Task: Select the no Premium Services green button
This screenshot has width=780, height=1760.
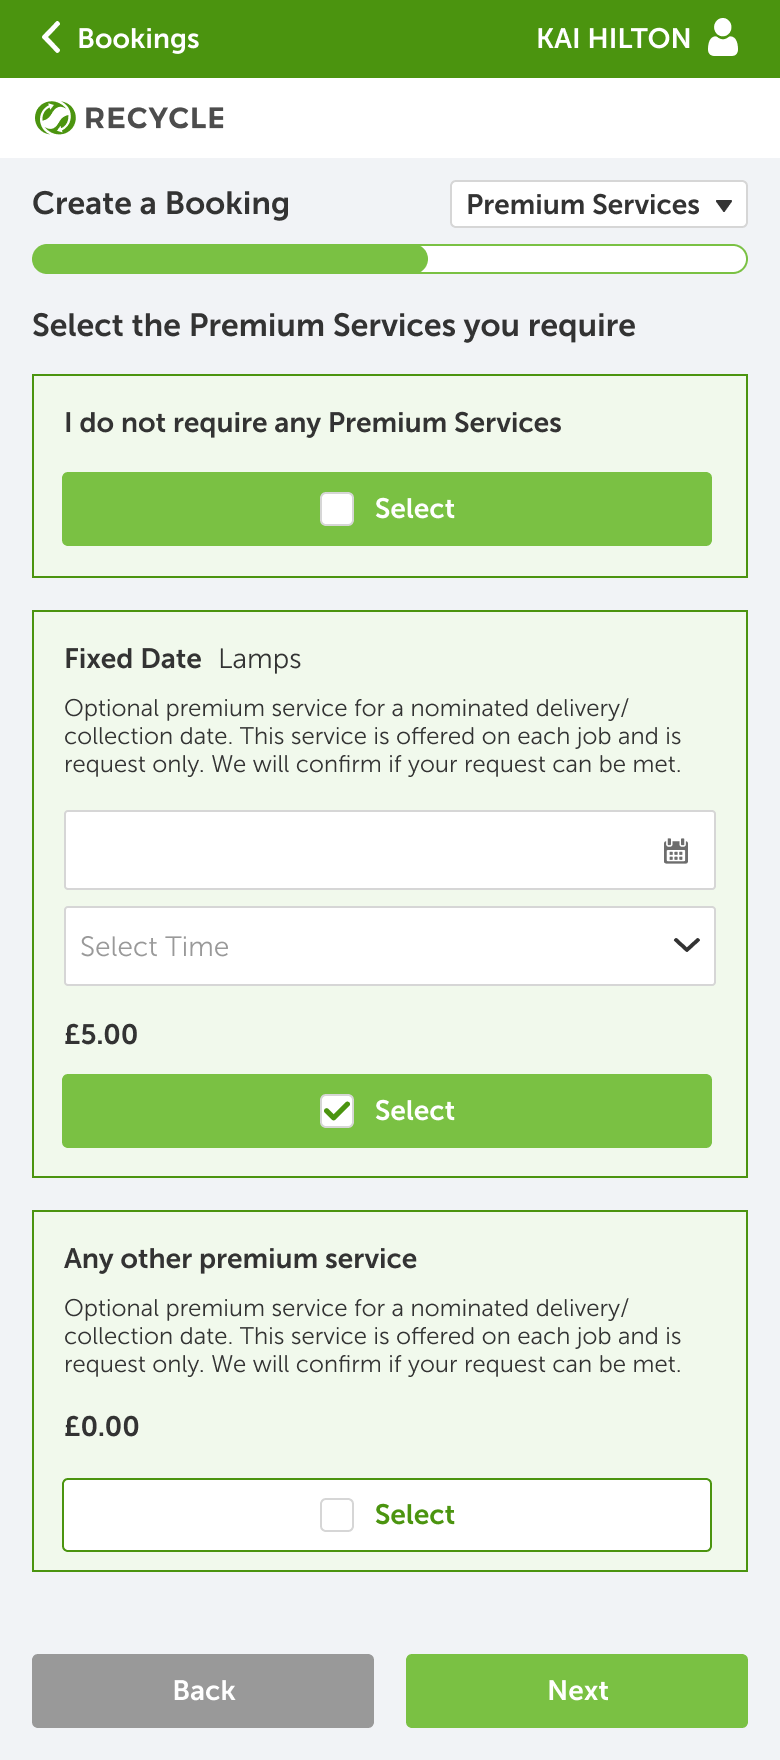Action: 387,509
